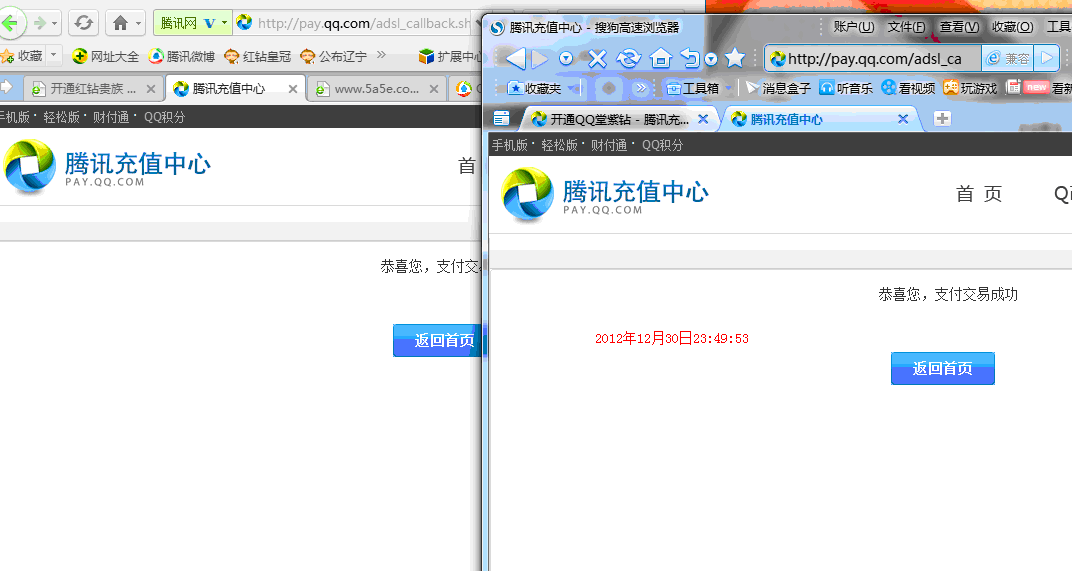Expand more bookmarks chevron in left browser
Viewport: 1072px width, 571px height.
click(x=381, y=55)
